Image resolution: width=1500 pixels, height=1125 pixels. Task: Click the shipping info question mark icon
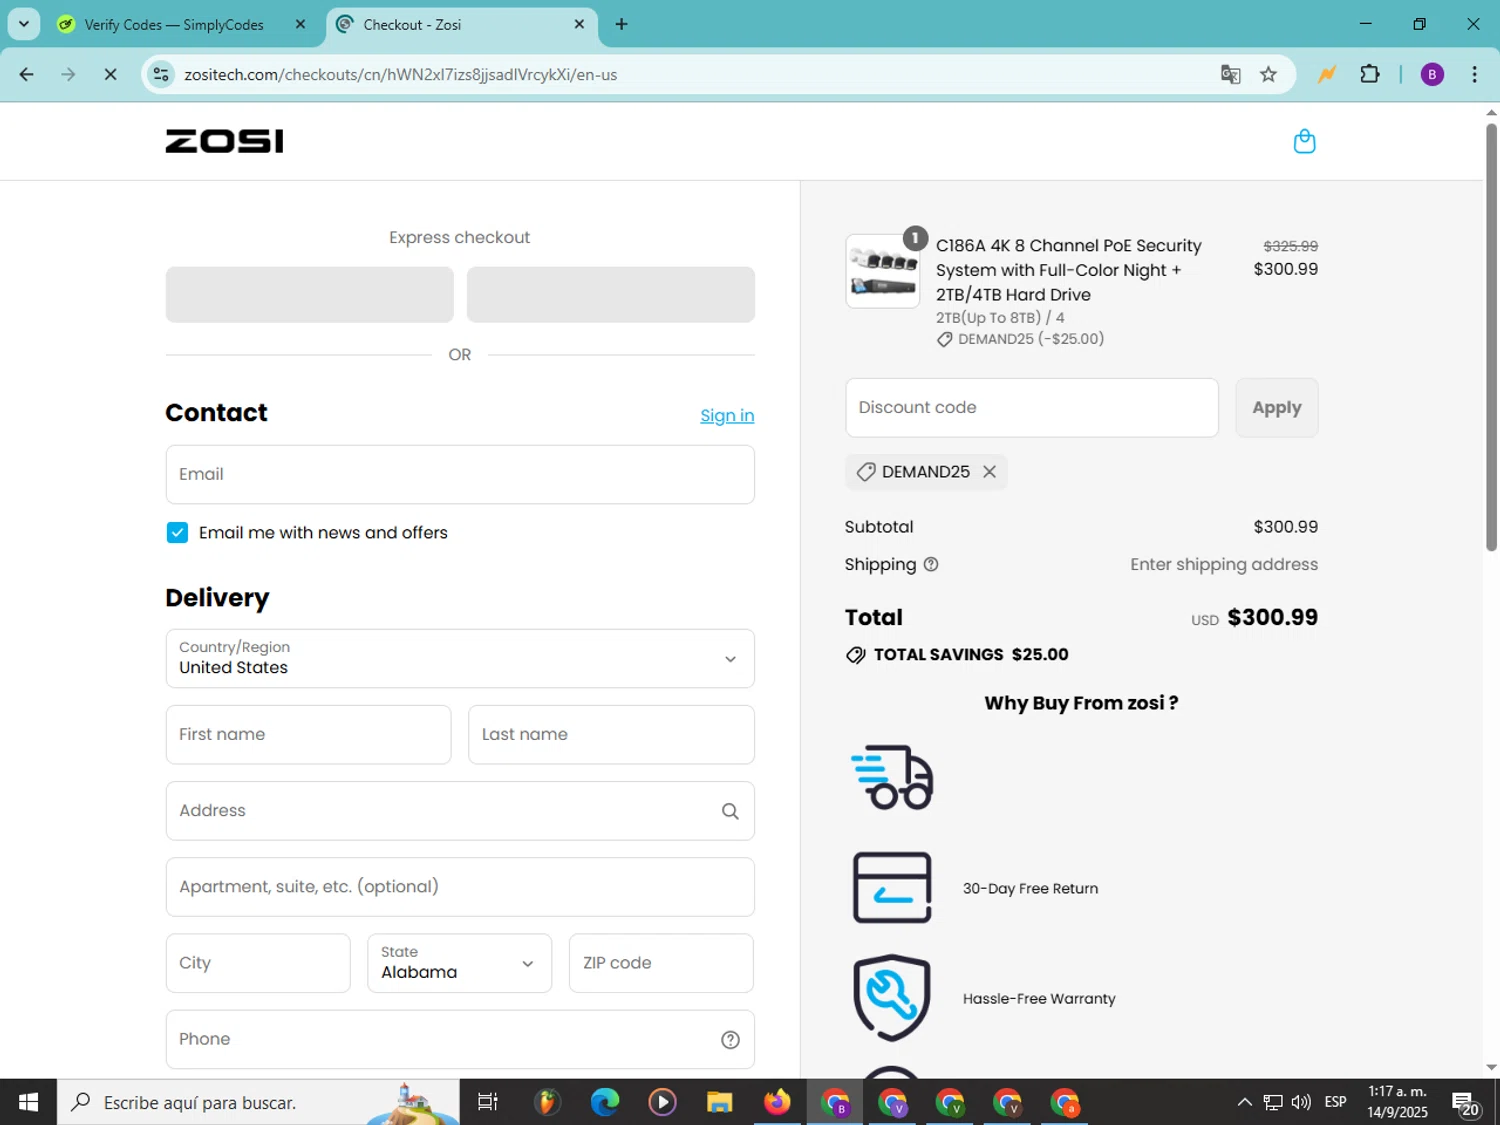pyautogui.click(x=931, y=564)
